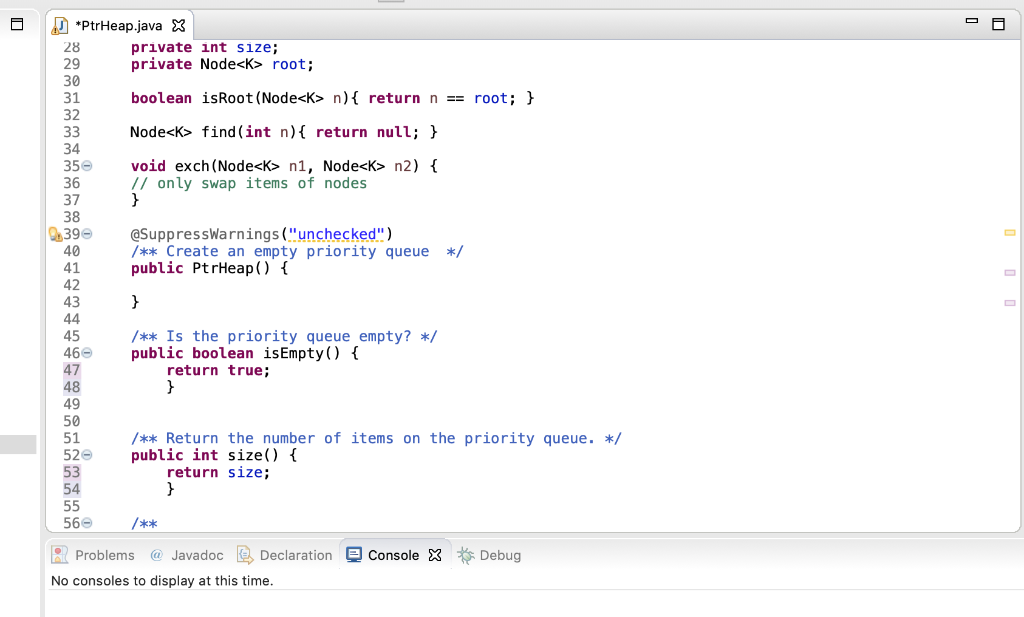Maximize the editor area
This screenshot has width=1024, height=617.
pos(999,22)
